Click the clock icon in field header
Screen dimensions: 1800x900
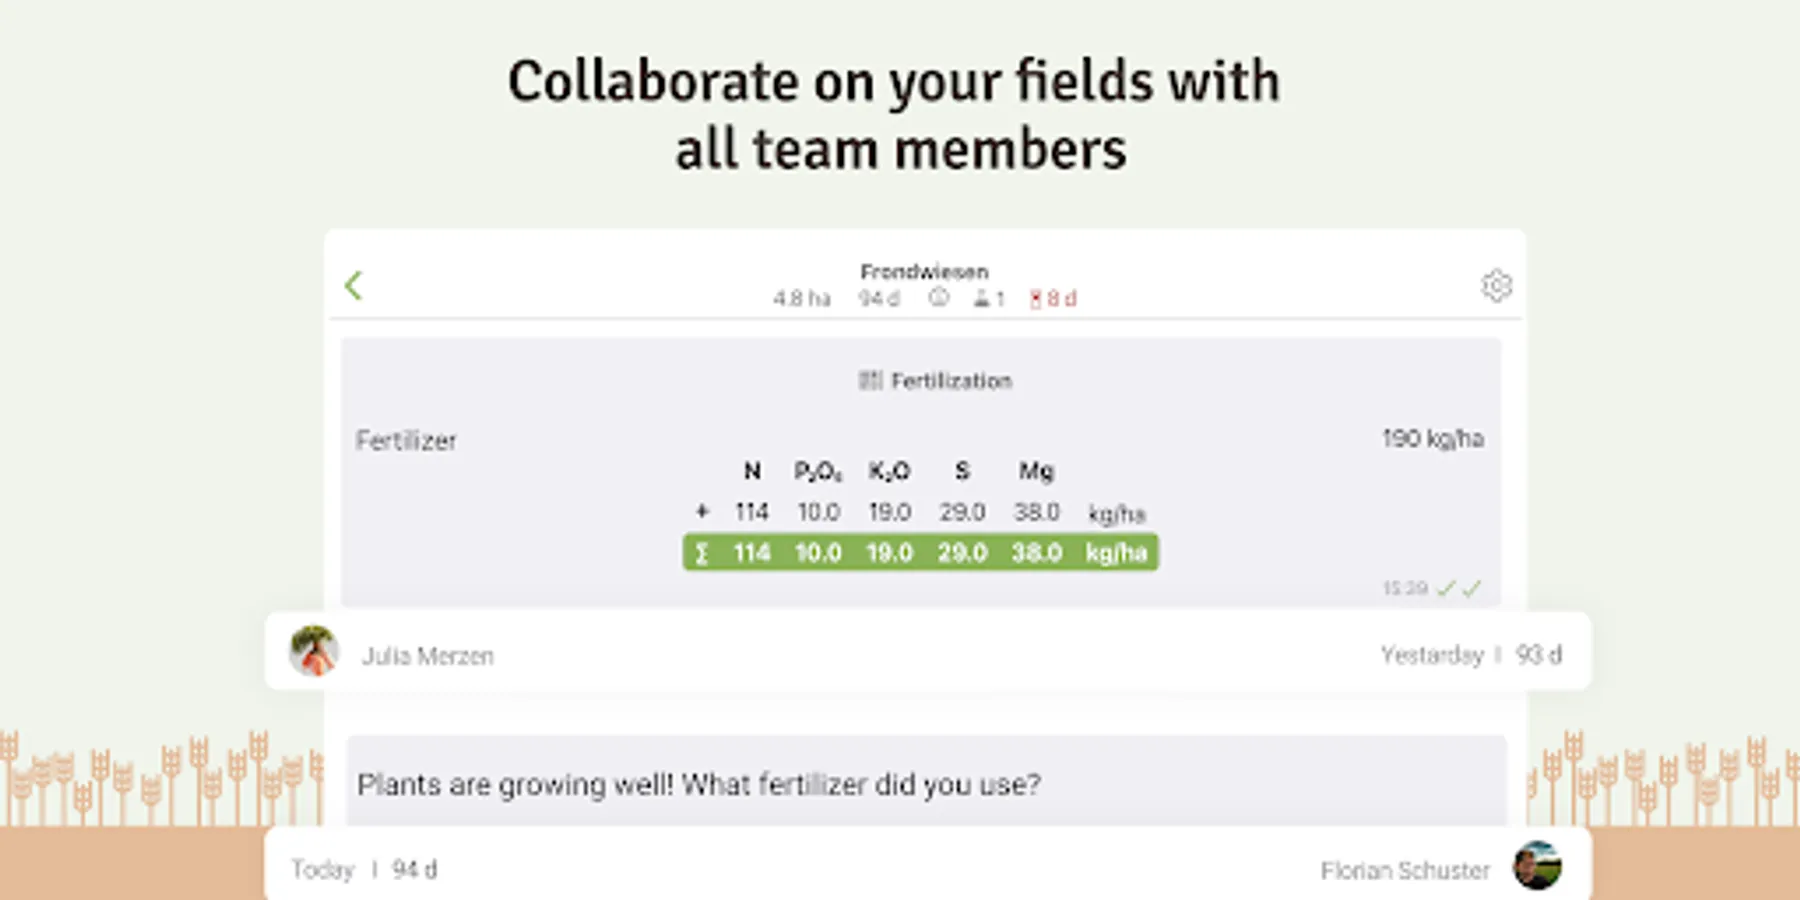[938, 298]
